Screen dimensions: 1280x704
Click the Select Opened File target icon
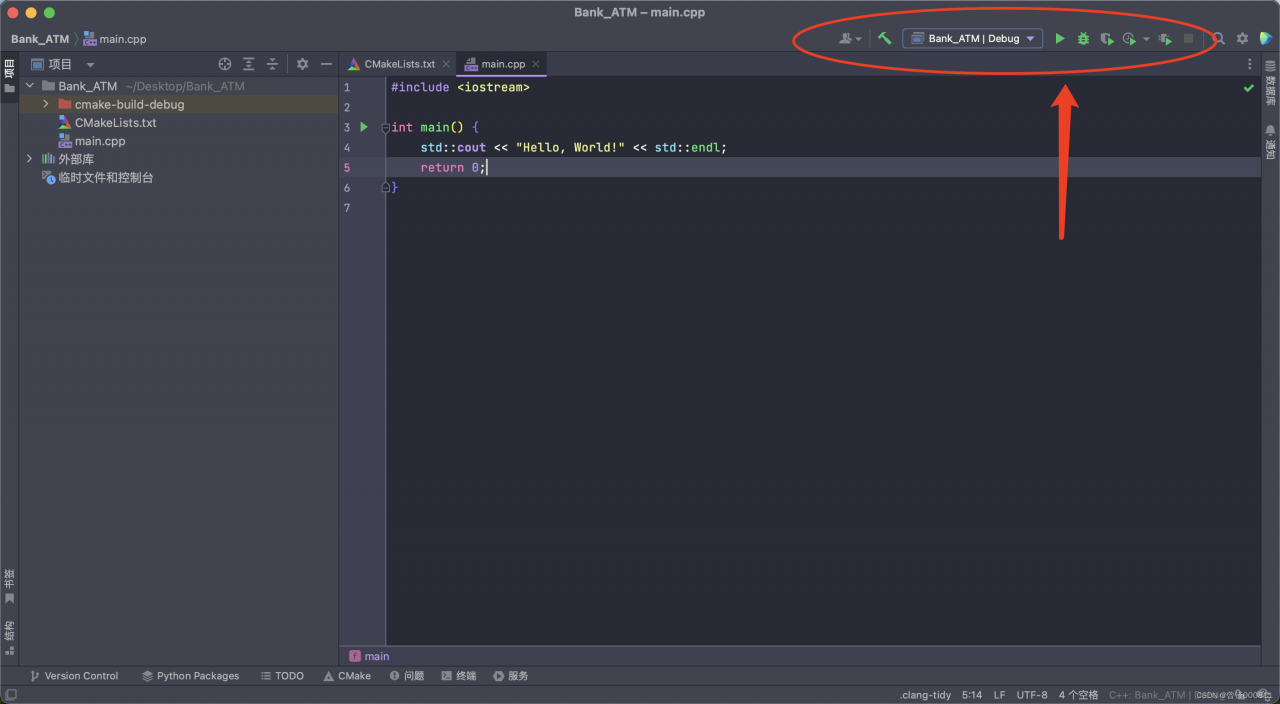point(225,64)
